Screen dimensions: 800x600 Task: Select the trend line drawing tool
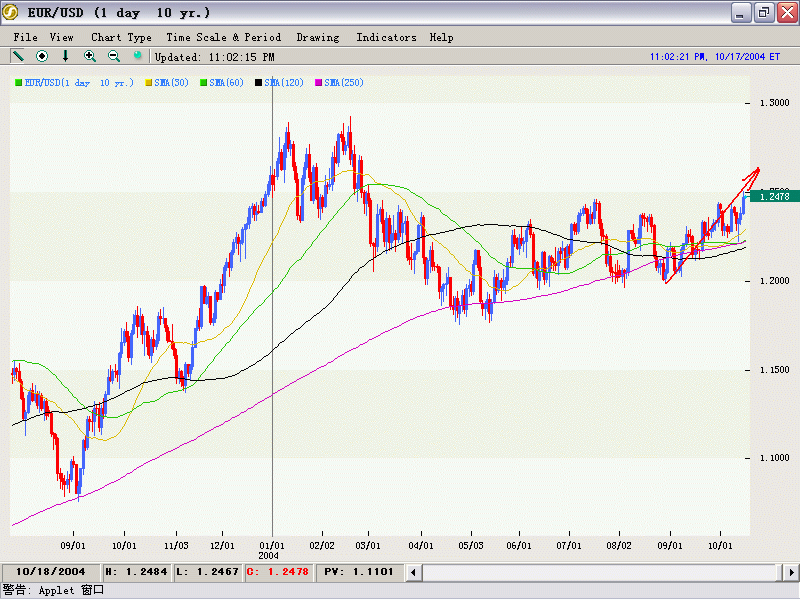(18, 57)
